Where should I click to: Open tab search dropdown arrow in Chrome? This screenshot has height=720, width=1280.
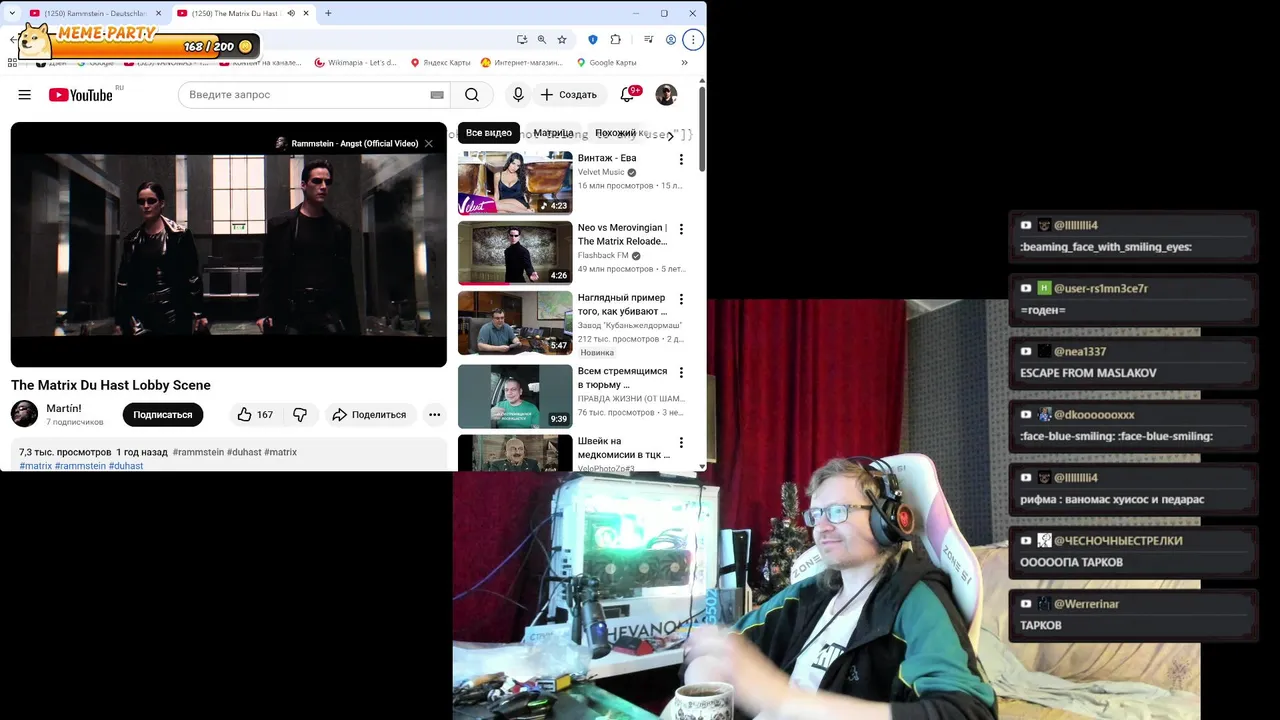[12, 13]
